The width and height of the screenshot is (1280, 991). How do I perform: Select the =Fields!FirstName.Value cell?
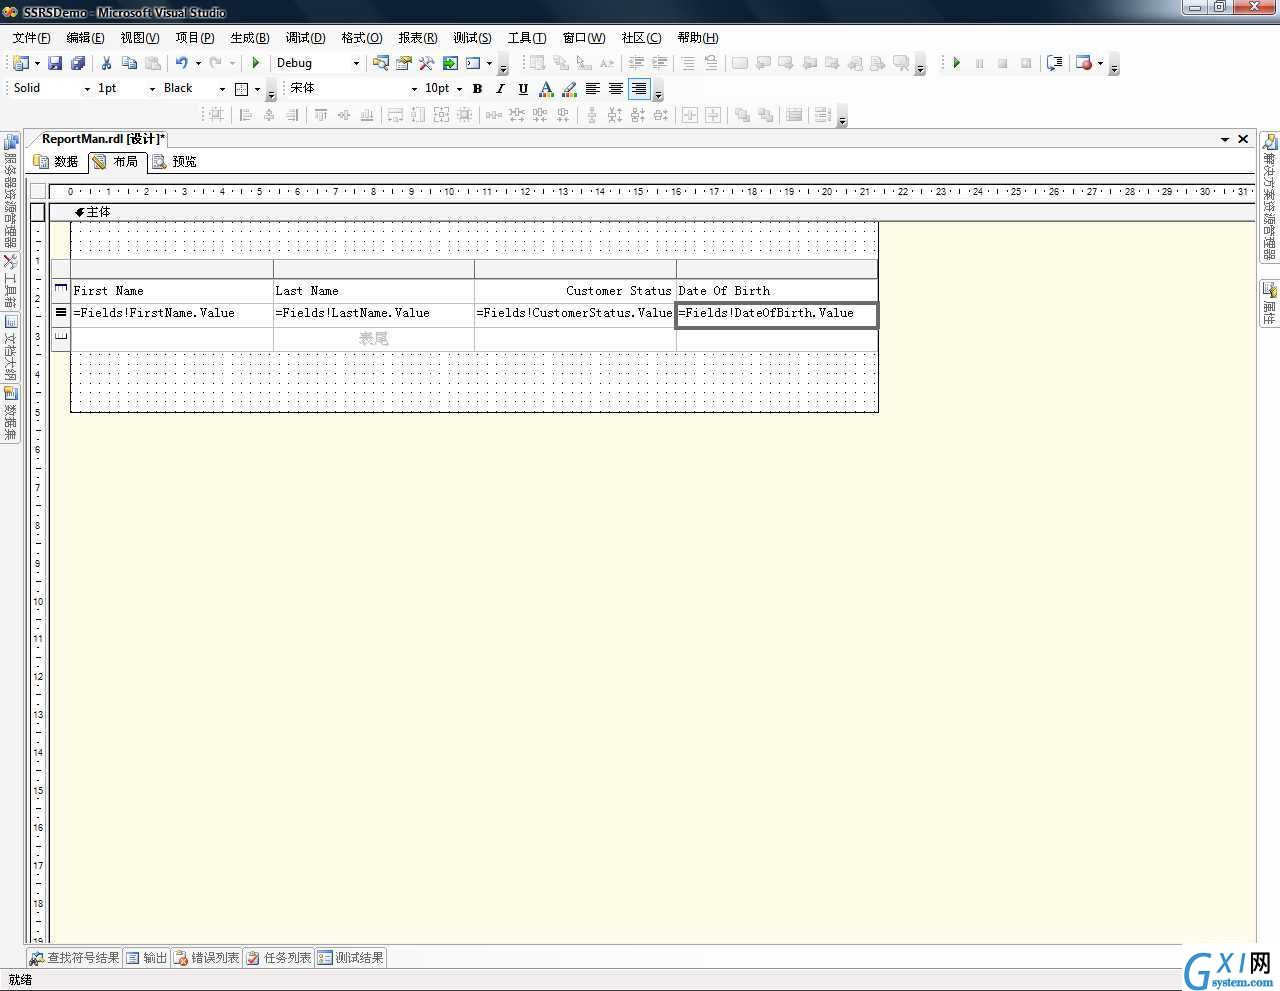(x=172, y=314)
